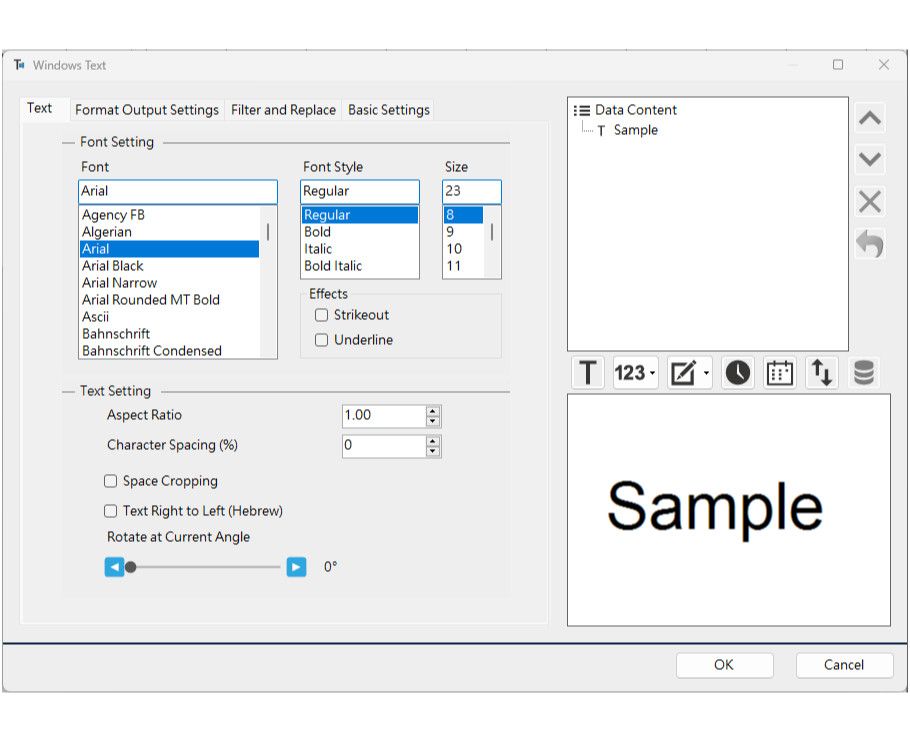
Task: Confirm settings with the OK button
Action: [724, 665]
